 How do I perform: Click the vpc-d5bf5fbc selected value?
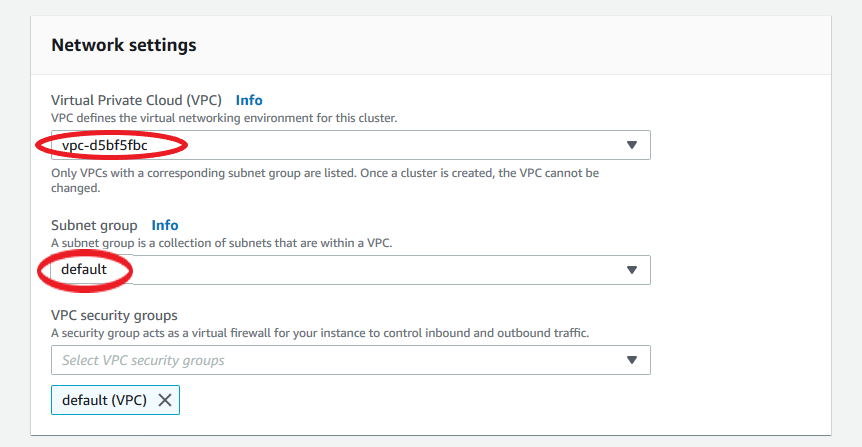112,145
